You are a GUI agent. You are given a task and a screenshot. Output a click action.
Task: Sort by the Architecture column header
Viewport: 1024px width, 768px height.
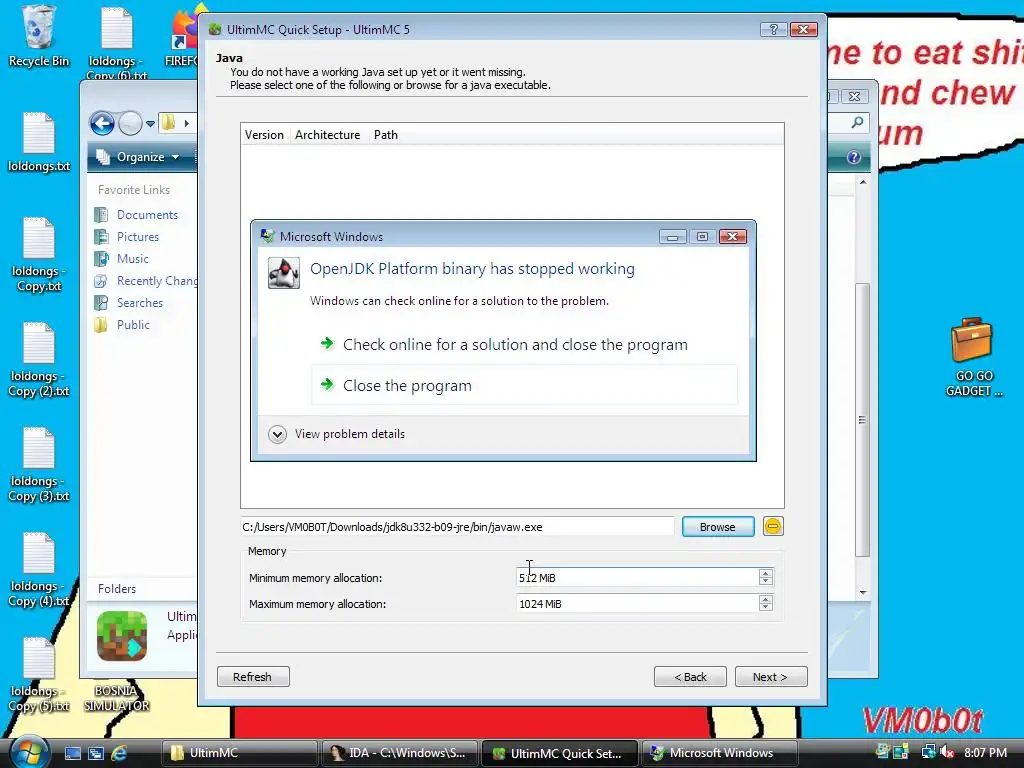pyautogui.click(x=328, y=135)
